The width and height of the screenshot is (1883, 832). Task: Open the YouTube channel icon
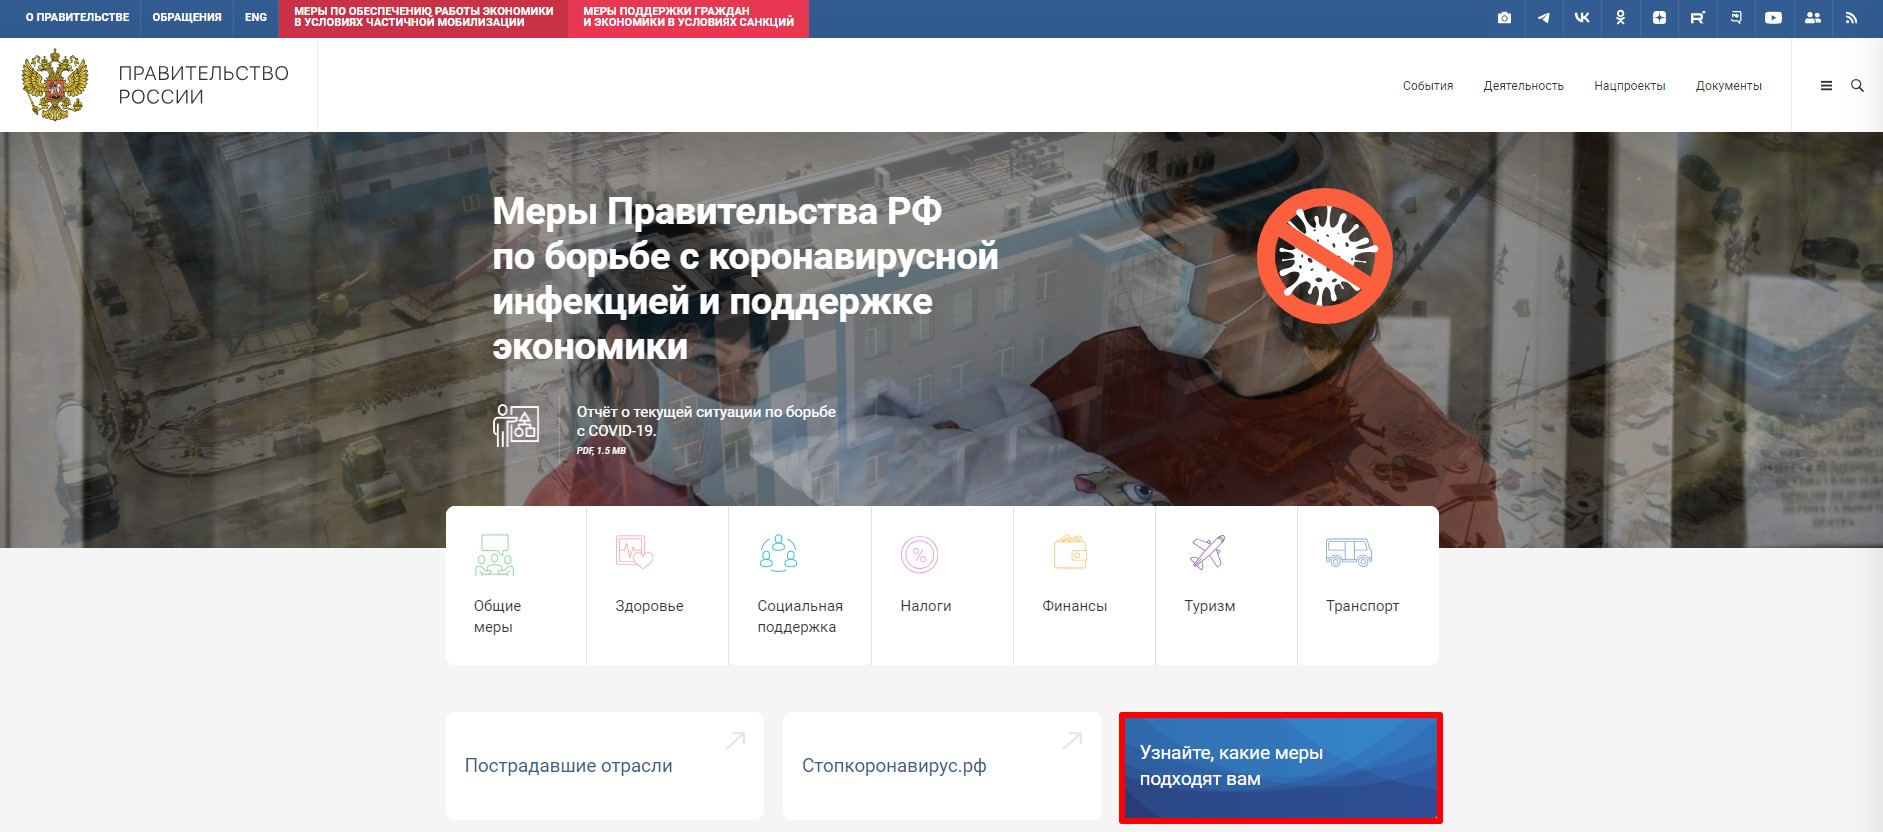(1773, 18)
